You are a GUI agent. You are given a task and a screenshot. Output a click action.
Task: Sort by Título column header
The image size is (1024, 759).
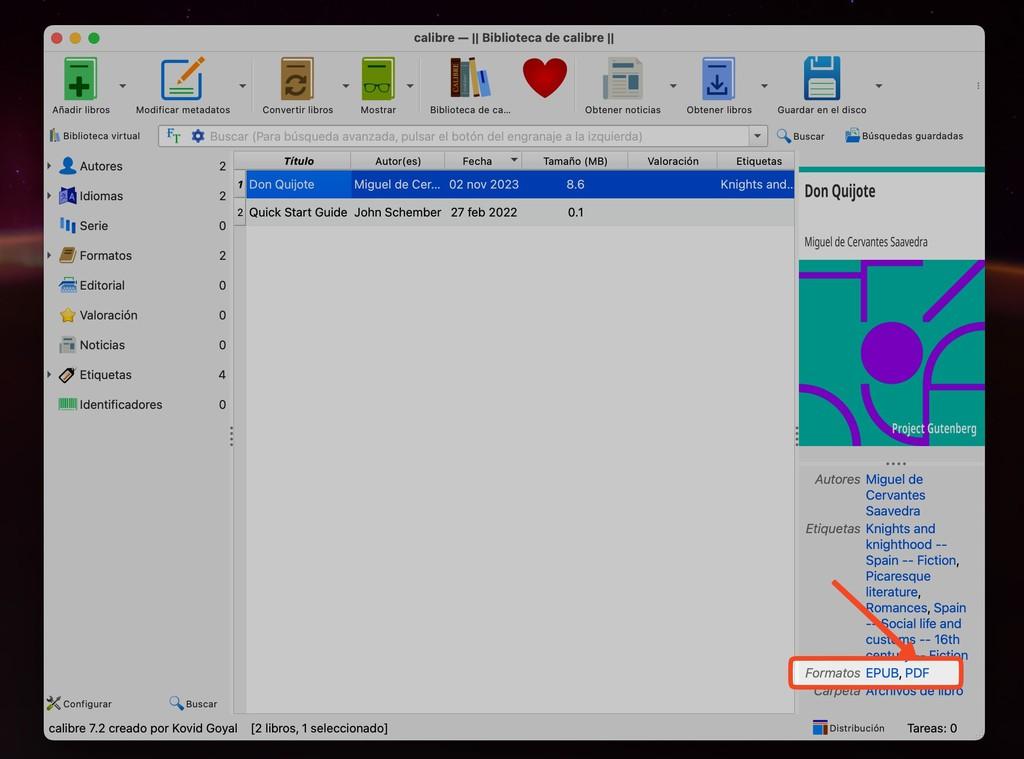coord(298,161)
